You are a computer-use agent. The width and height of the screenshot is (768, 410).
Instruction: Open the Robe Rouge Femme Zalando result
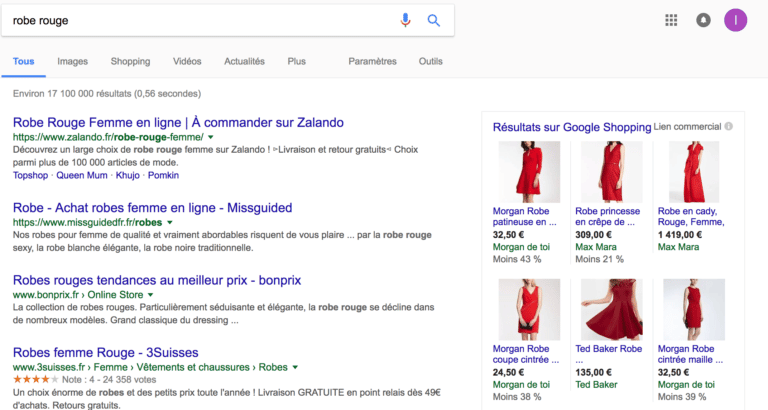(178, 122)
